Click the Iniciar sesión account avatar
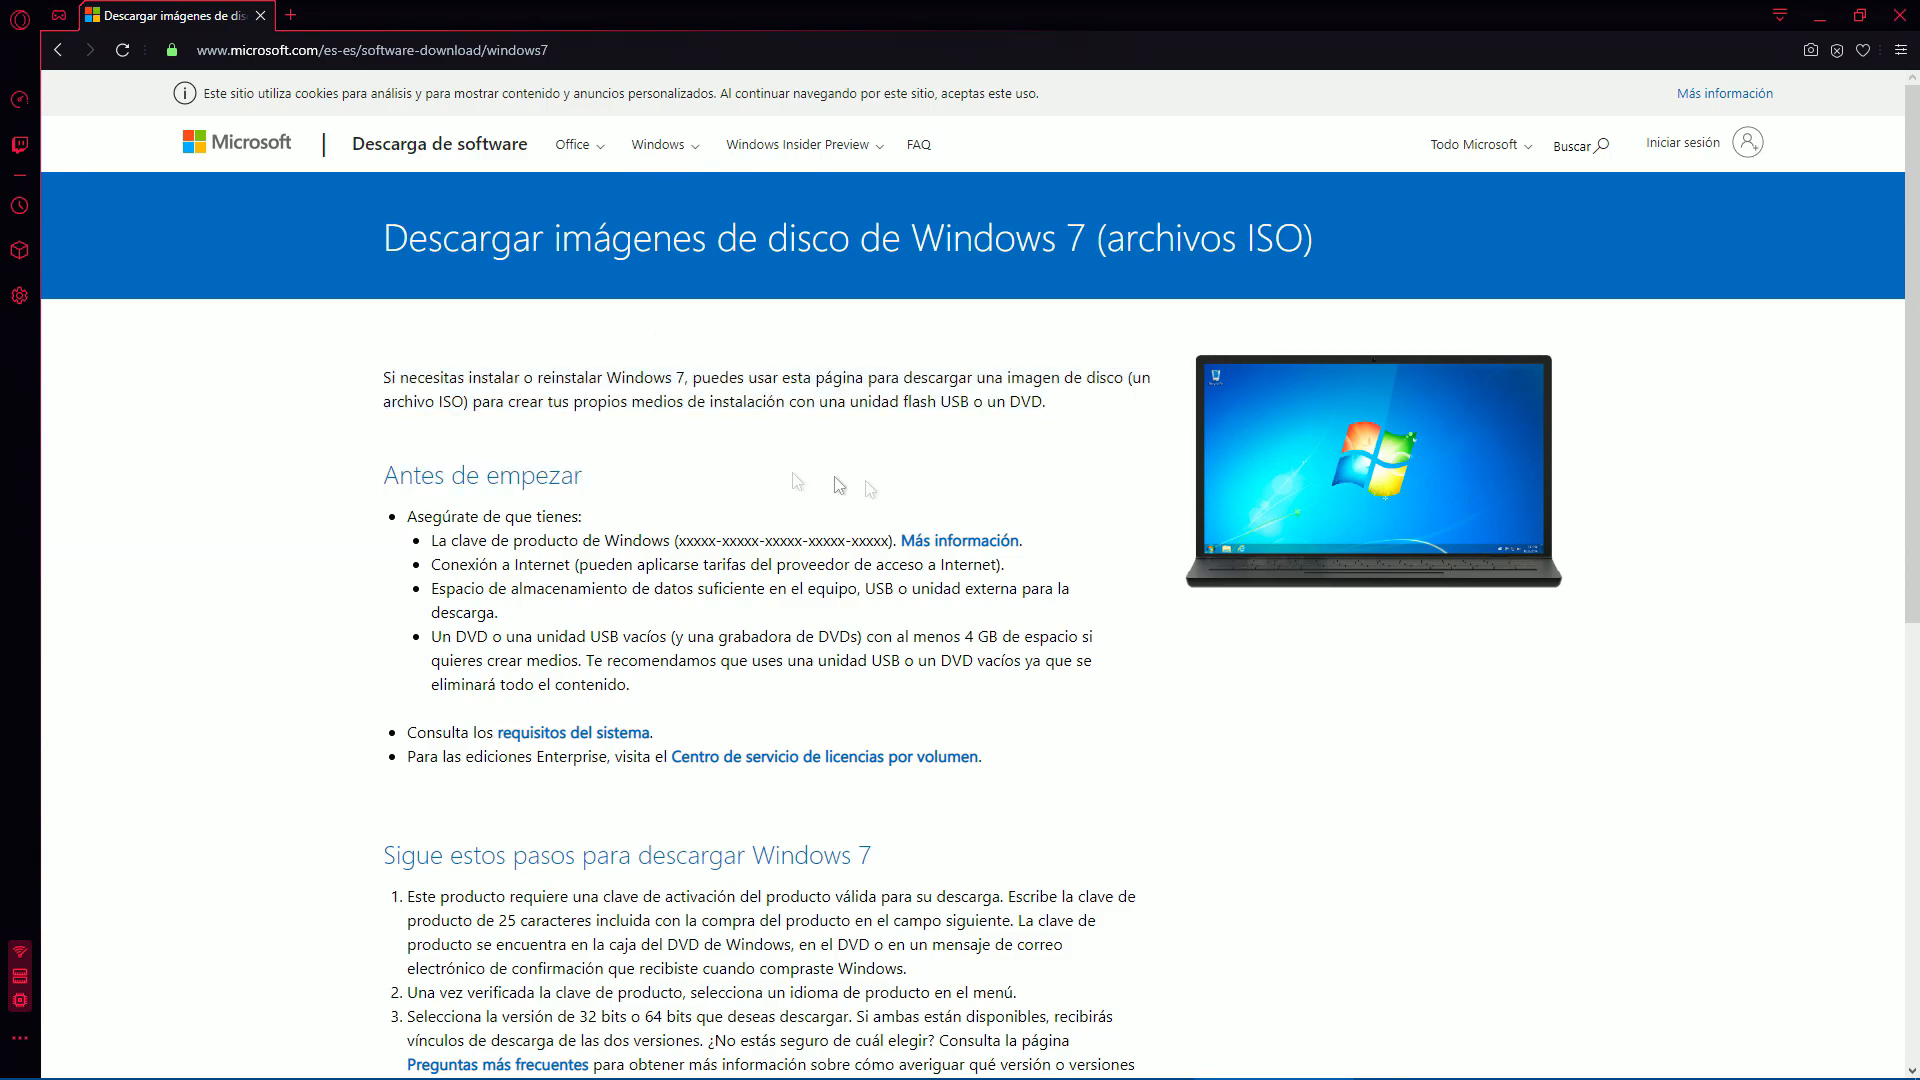This screenshot has width=1920, height=1080. [x=1747, y=142]
